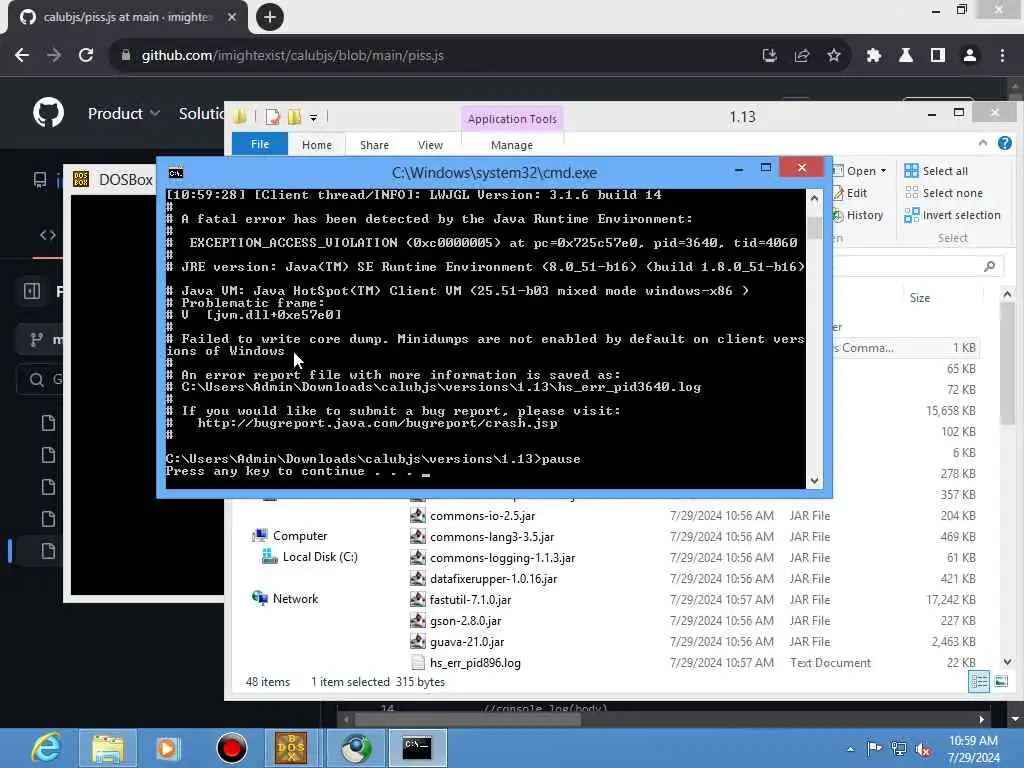Viewport: 1024px width, 768px height.
Task: Click the volume muted tray icon
Action: [923, 749]
